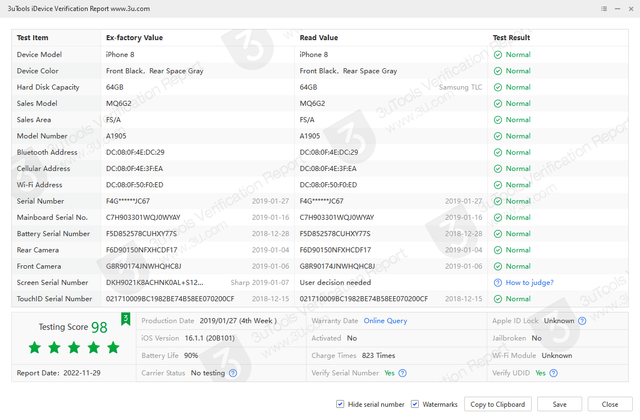Click Normal check icon for Hard Disk Capacity
640x420 pixels.
(x=498, y=87)
